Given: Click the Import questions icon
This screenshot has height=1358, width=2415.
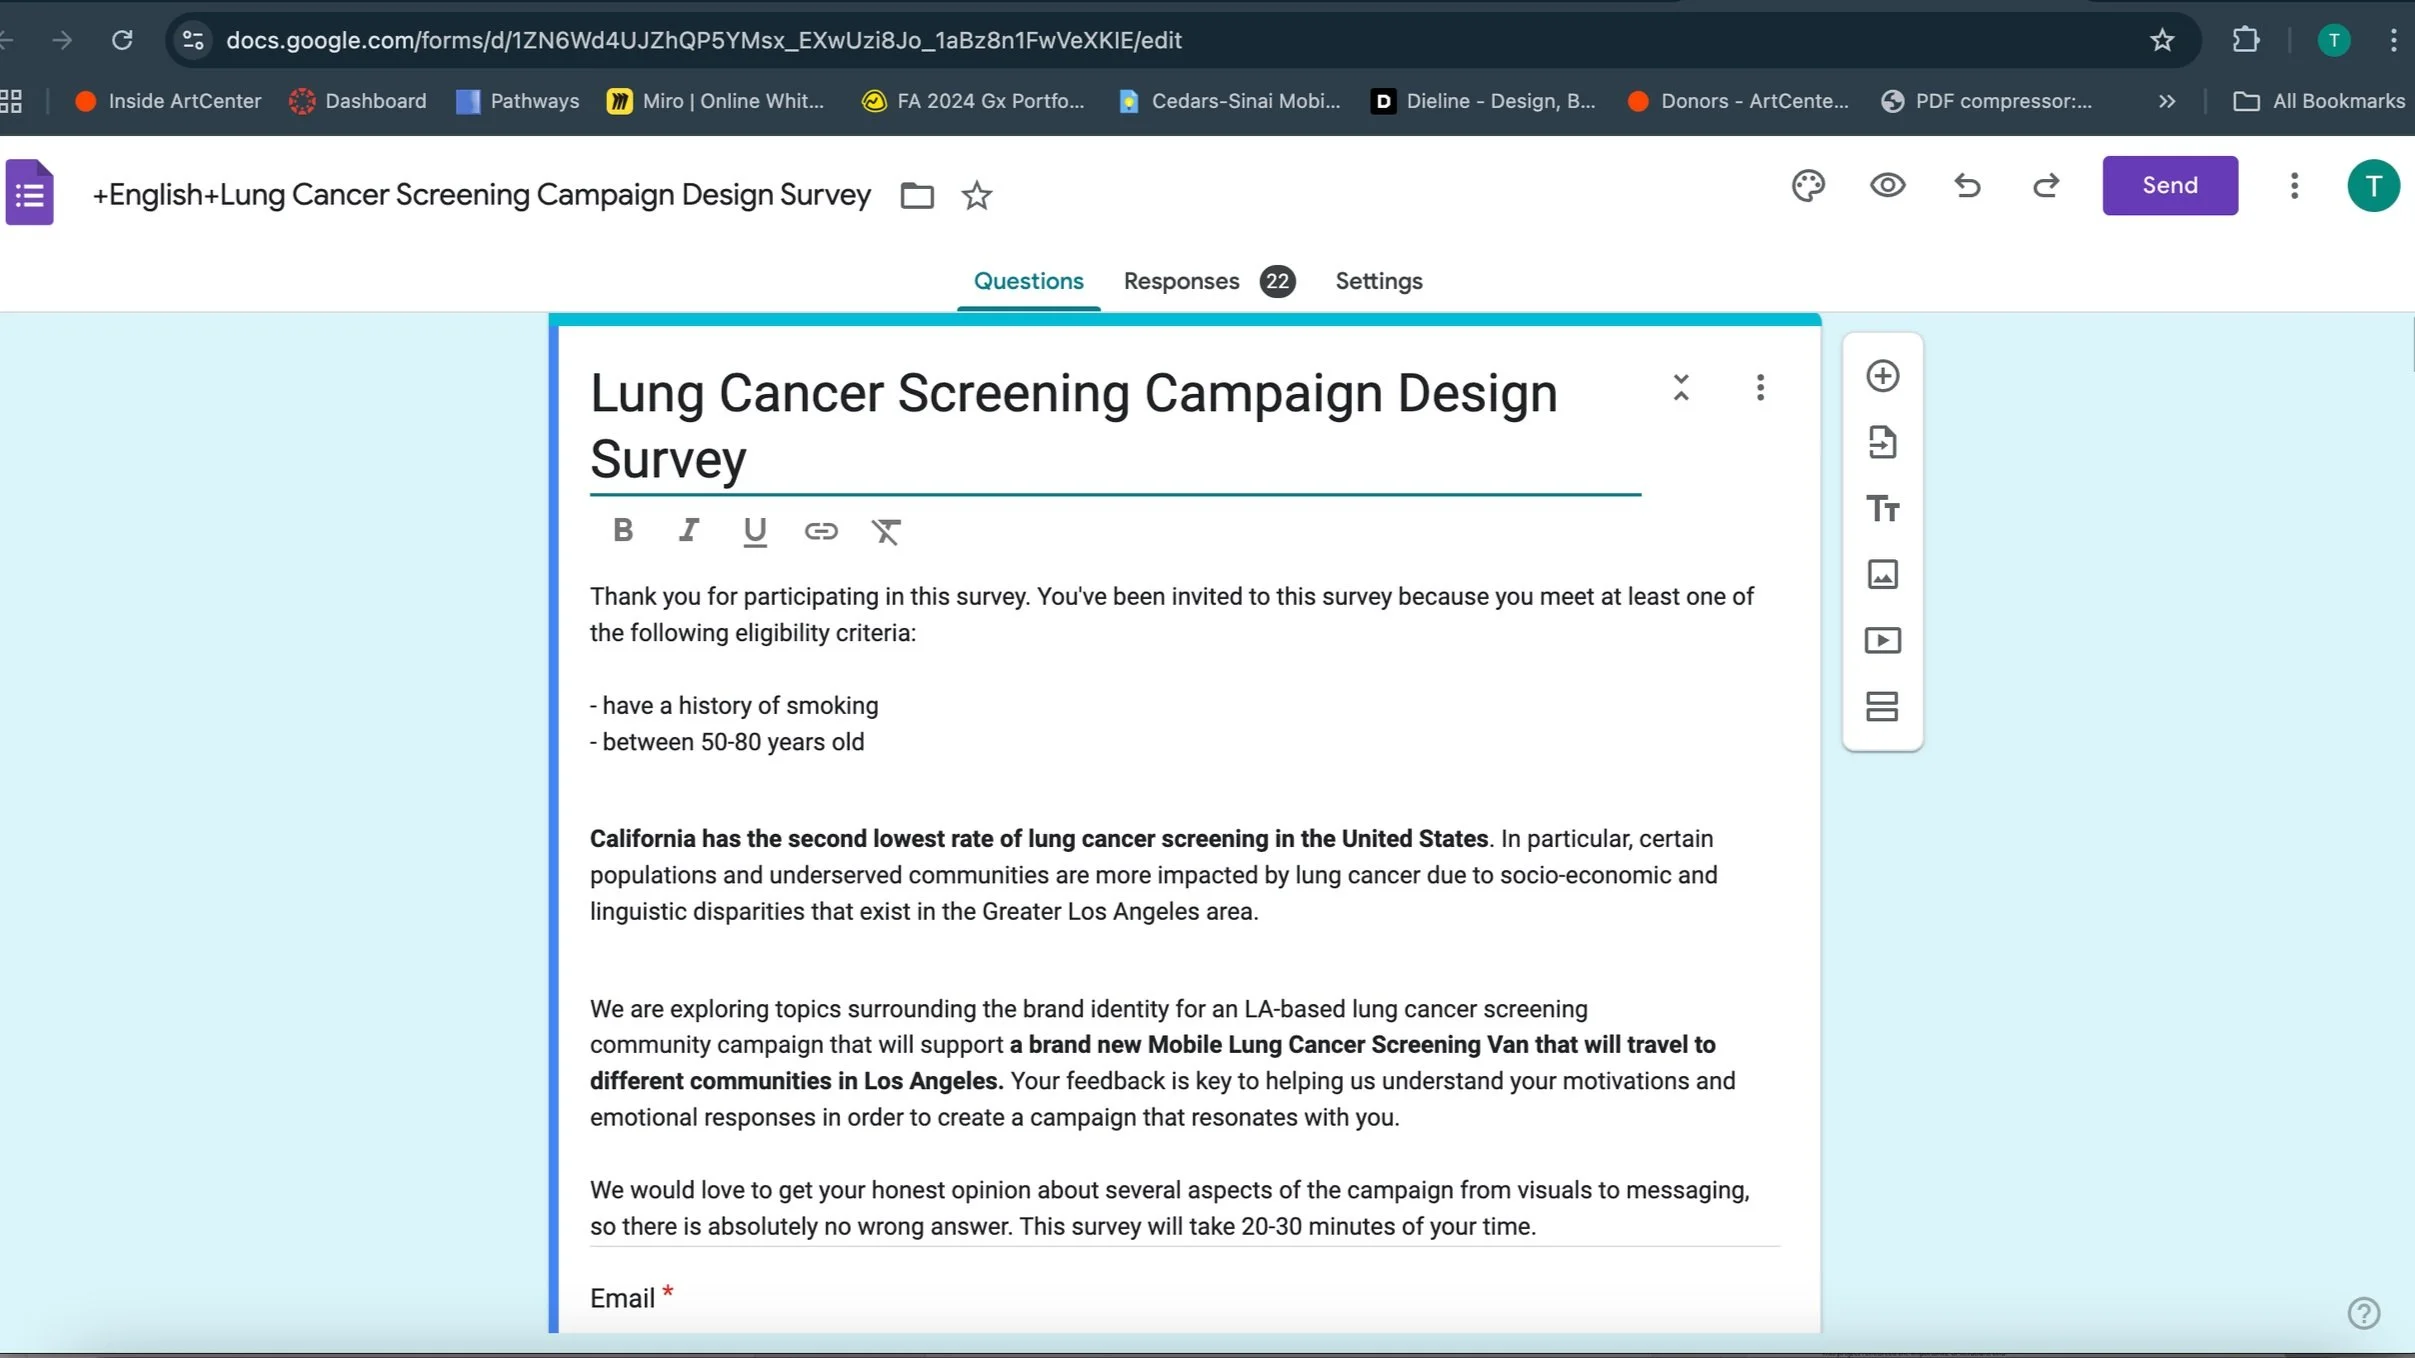Looking at the screenshot, I should pyautogui.click(x=1882, y=442).
